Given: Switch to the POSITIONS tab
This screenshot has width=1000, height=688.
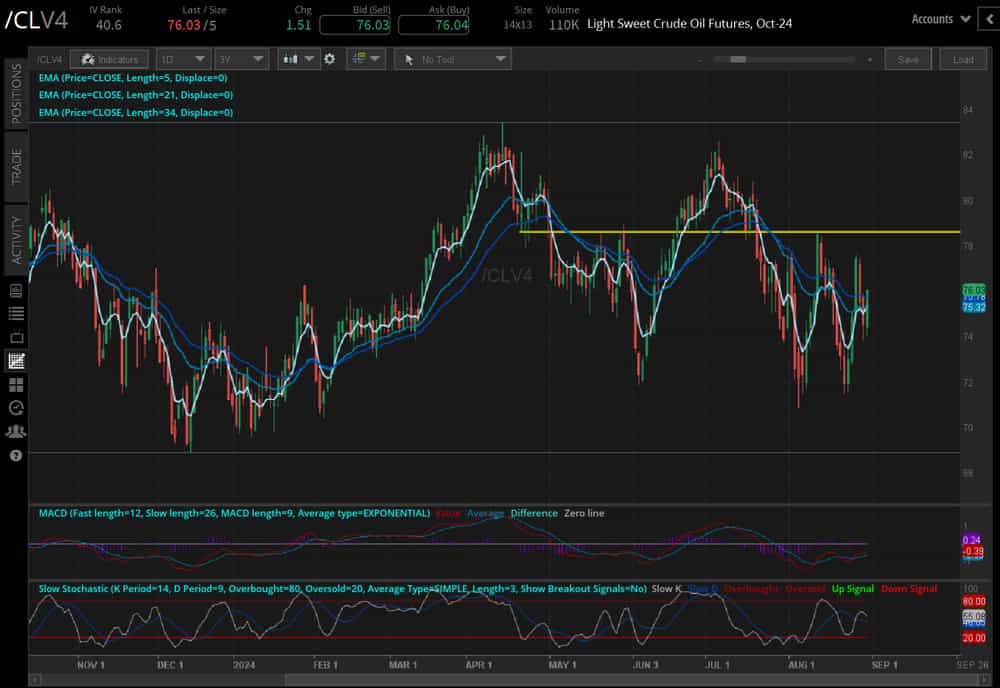Looking at the screenshot, I should click(12, 94).
